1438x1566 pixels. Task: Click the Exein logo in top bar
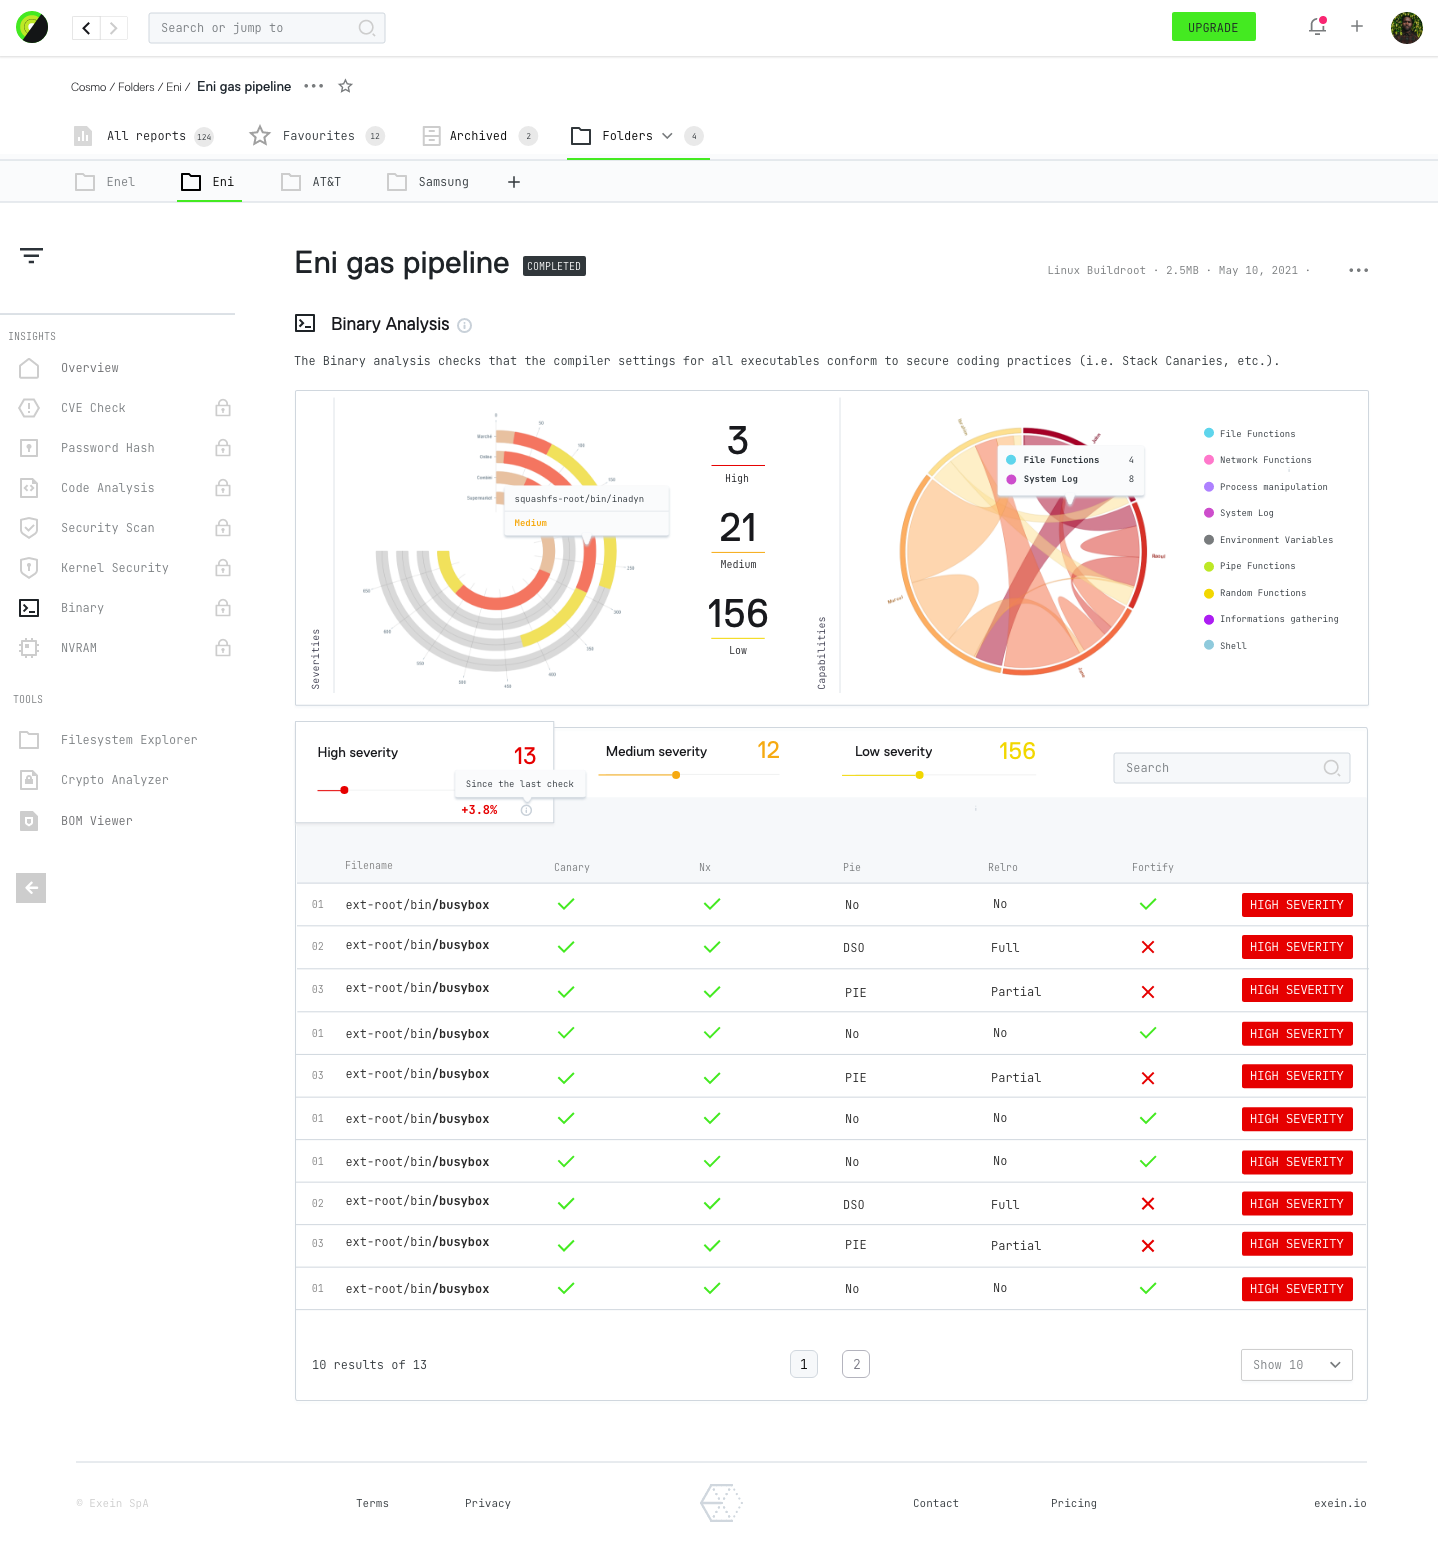click(32, 27)
